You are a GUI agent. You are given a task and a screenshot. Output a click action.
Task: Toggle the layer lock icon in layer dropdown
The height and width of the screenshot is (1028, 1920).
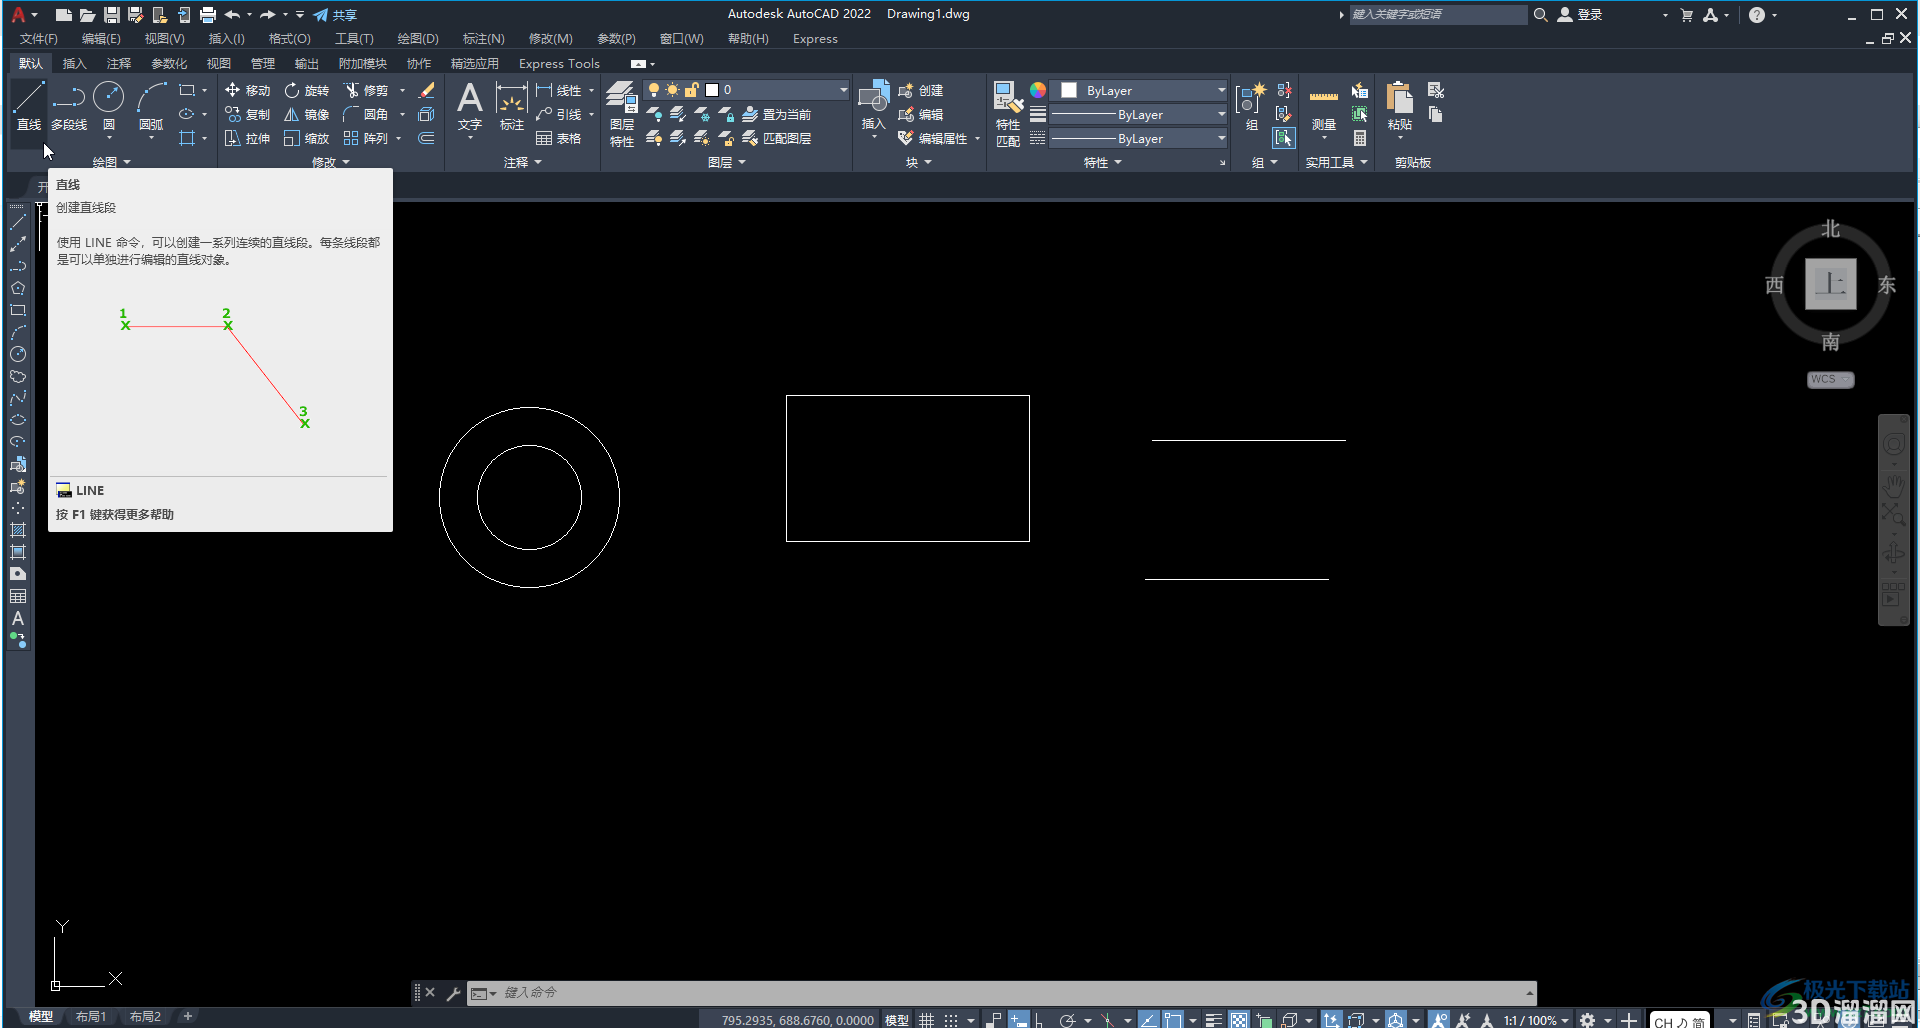692,90
